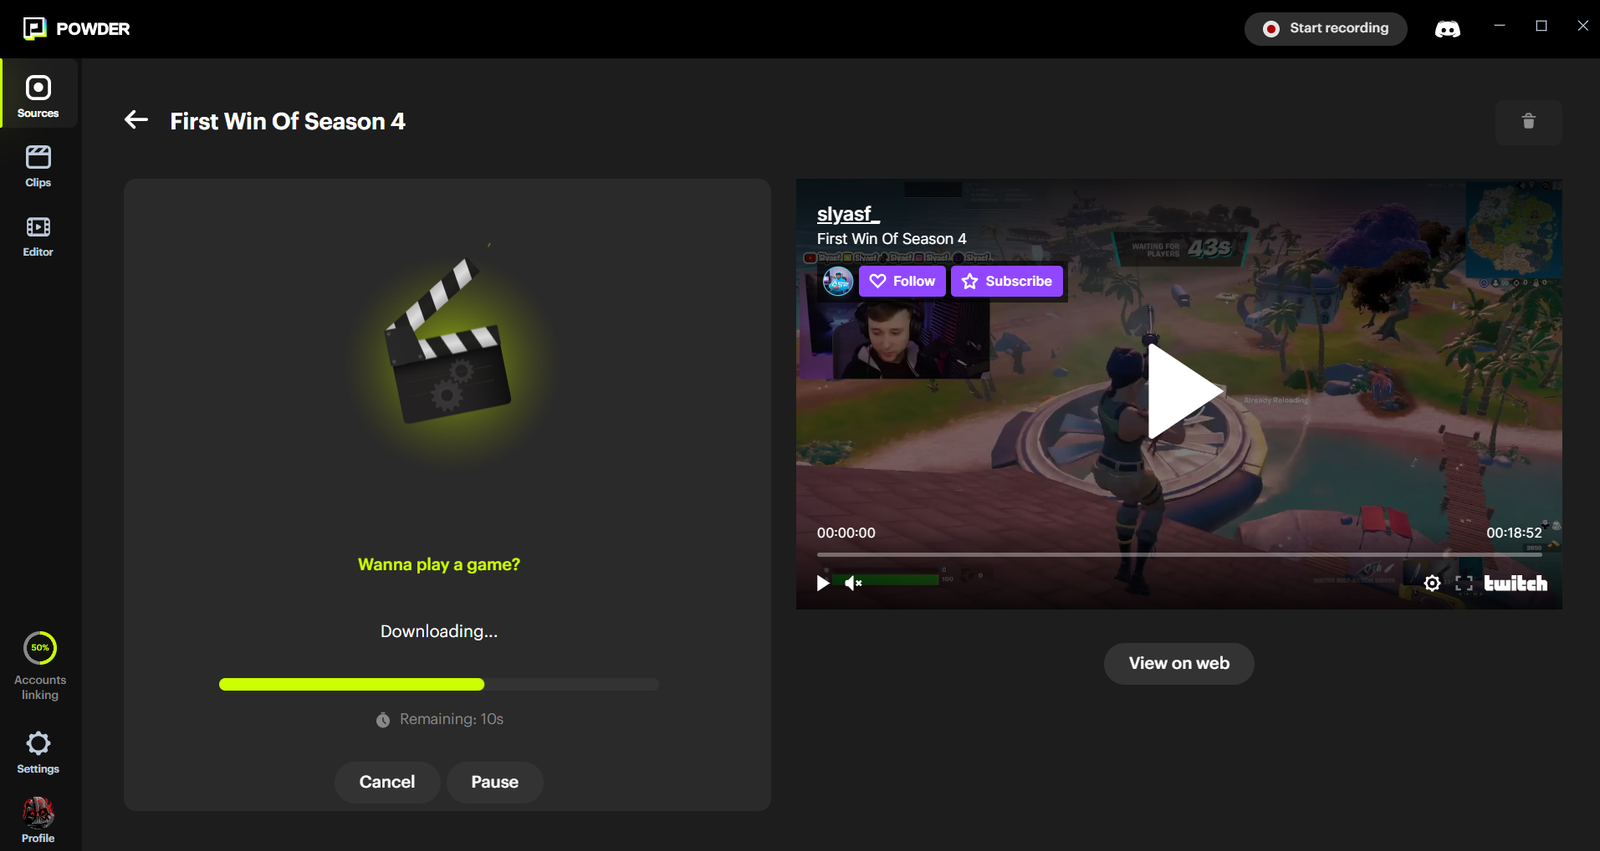Delete source with the trash icon
The image size is (1600, 851).
1528,122
